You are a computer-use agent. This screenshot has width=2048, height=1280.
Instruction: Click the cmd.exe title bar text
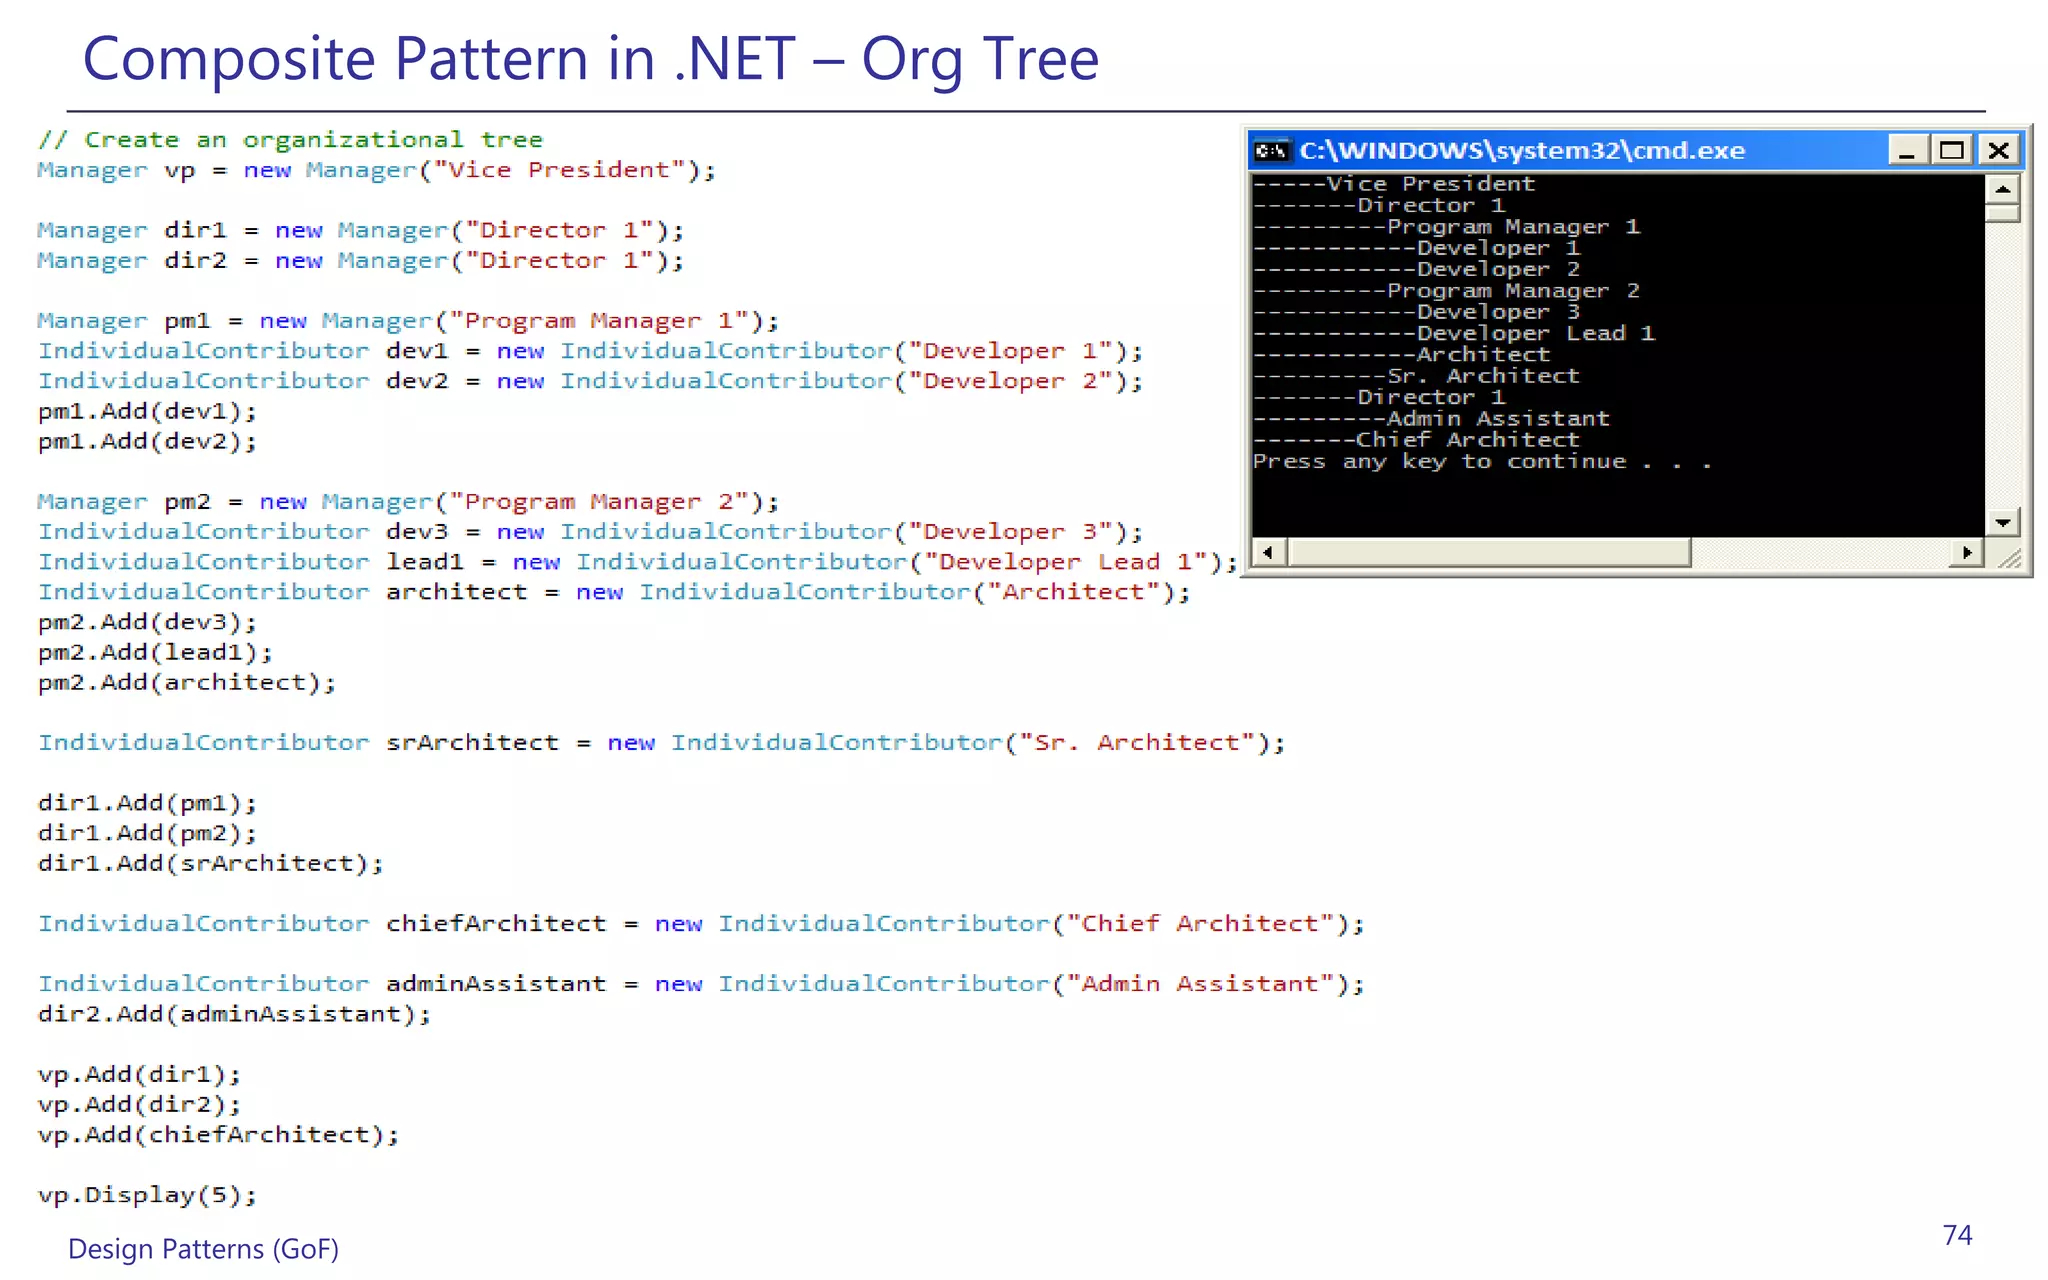coord(1521,151)
